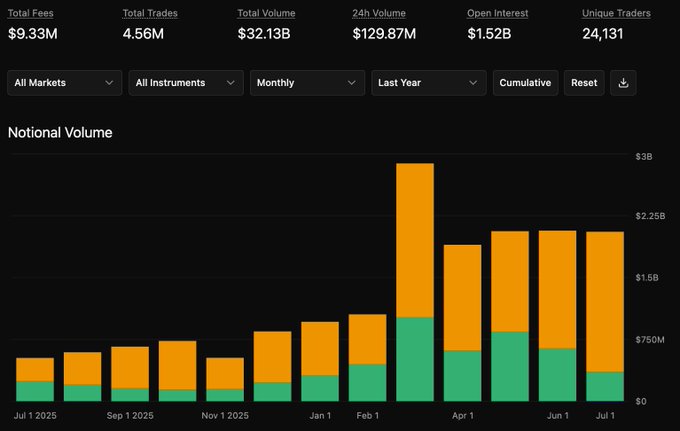This screenshot has height=431, width=680.
Task: Click the $3B y-axis label
Action: 644,157
